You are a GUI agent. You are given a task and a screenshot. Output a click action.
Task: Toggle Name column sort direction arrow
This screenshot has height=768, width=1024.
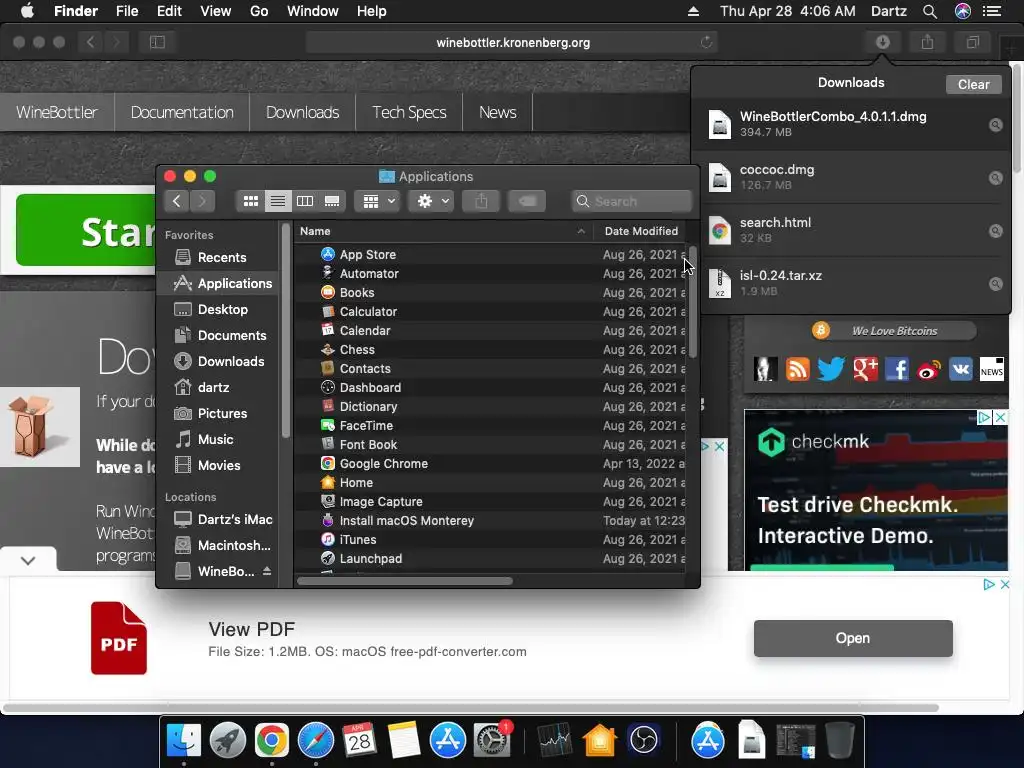tap(581, 231)
